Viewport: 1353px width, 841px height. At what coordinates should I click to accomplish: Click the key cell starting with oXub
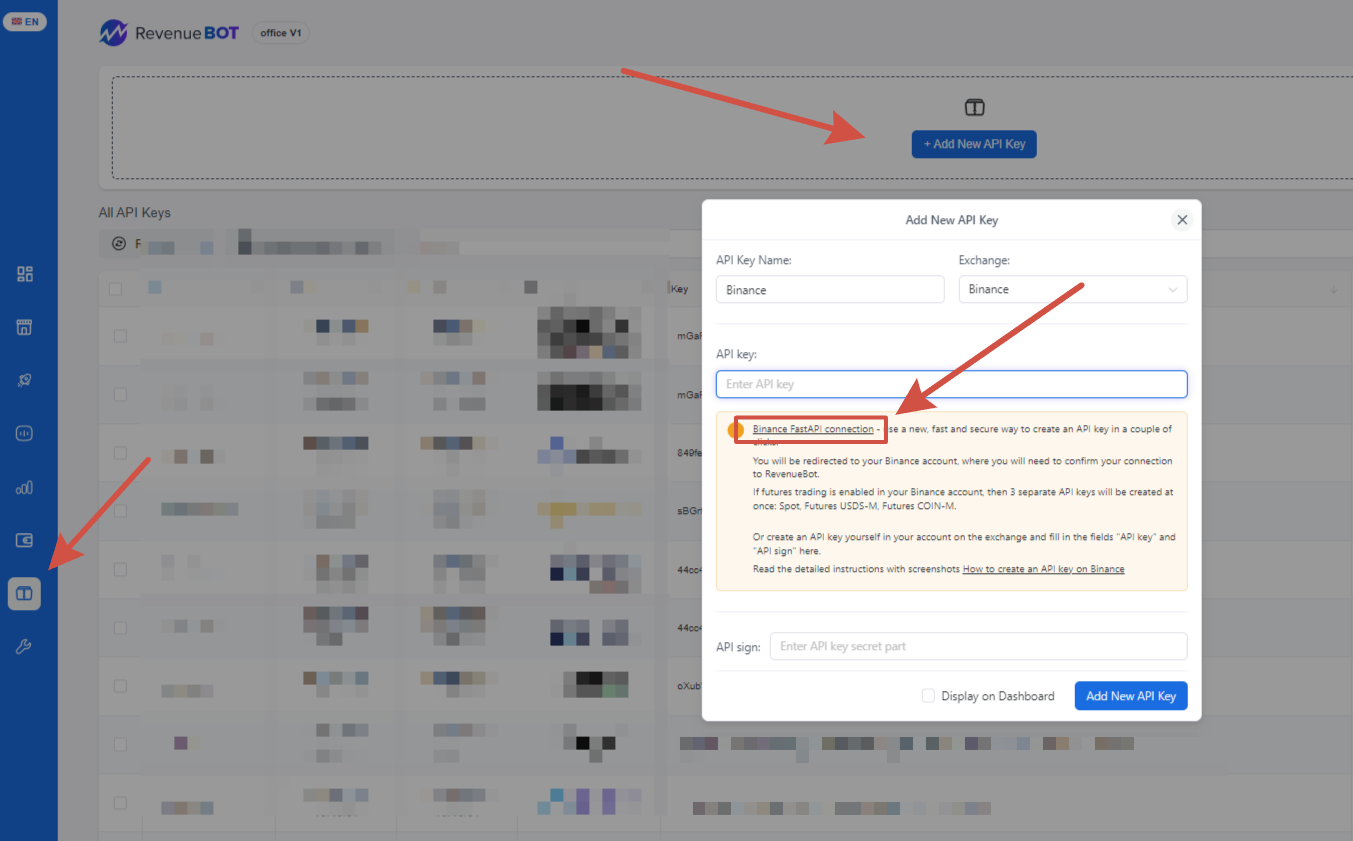coord(690,686)
